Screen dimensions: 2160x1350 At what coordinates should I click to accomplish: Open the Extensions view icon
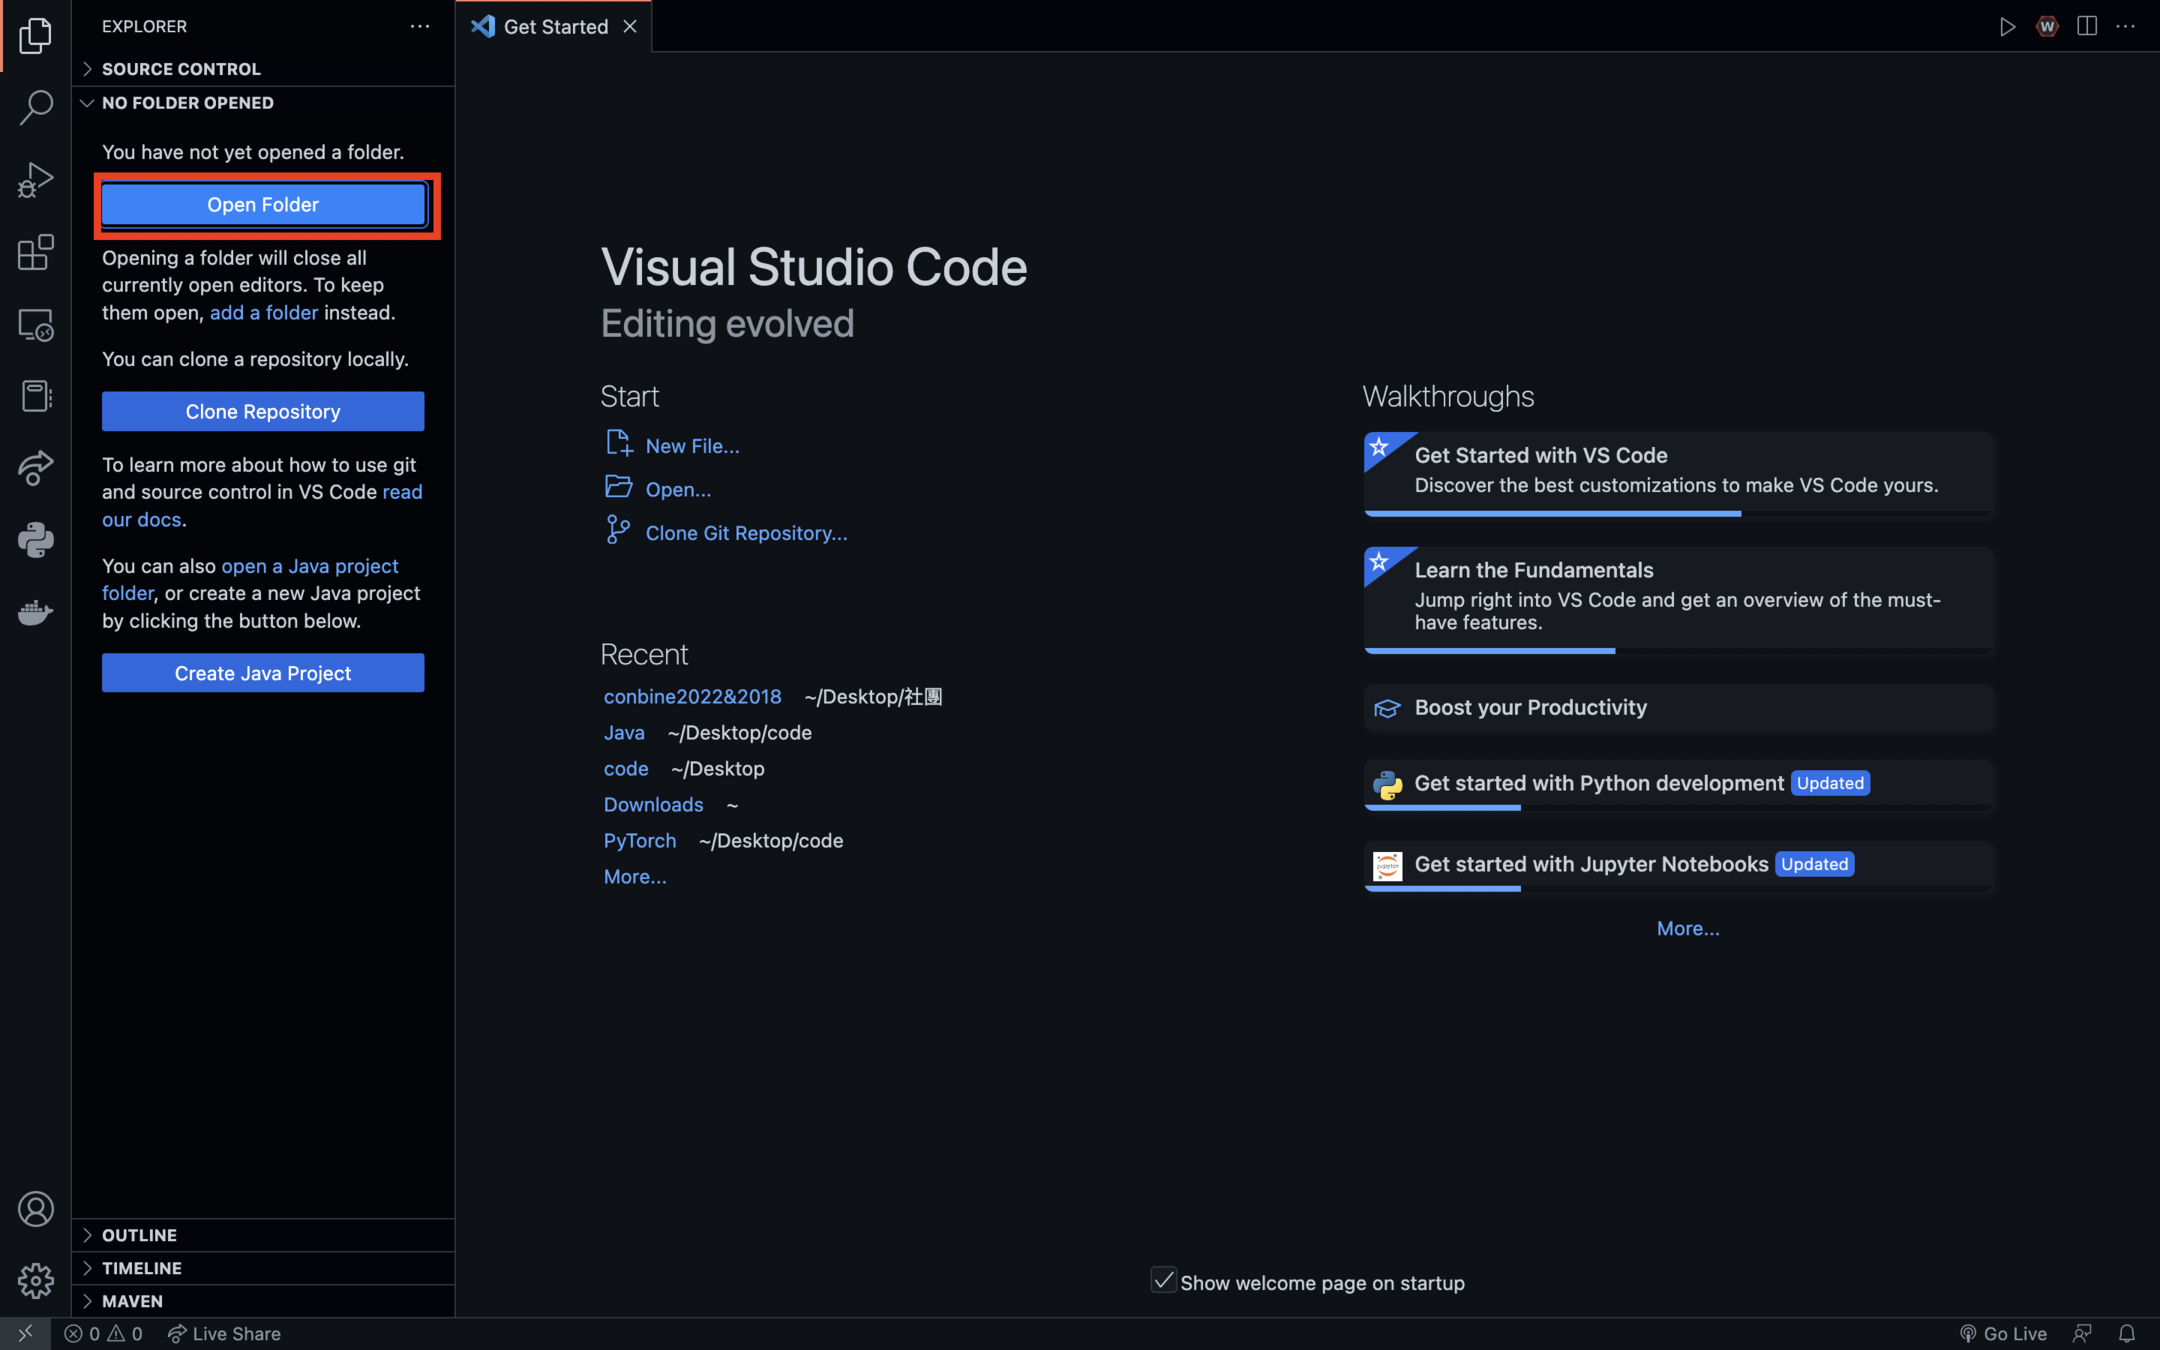pyautogui.click(x=36, y=252)
